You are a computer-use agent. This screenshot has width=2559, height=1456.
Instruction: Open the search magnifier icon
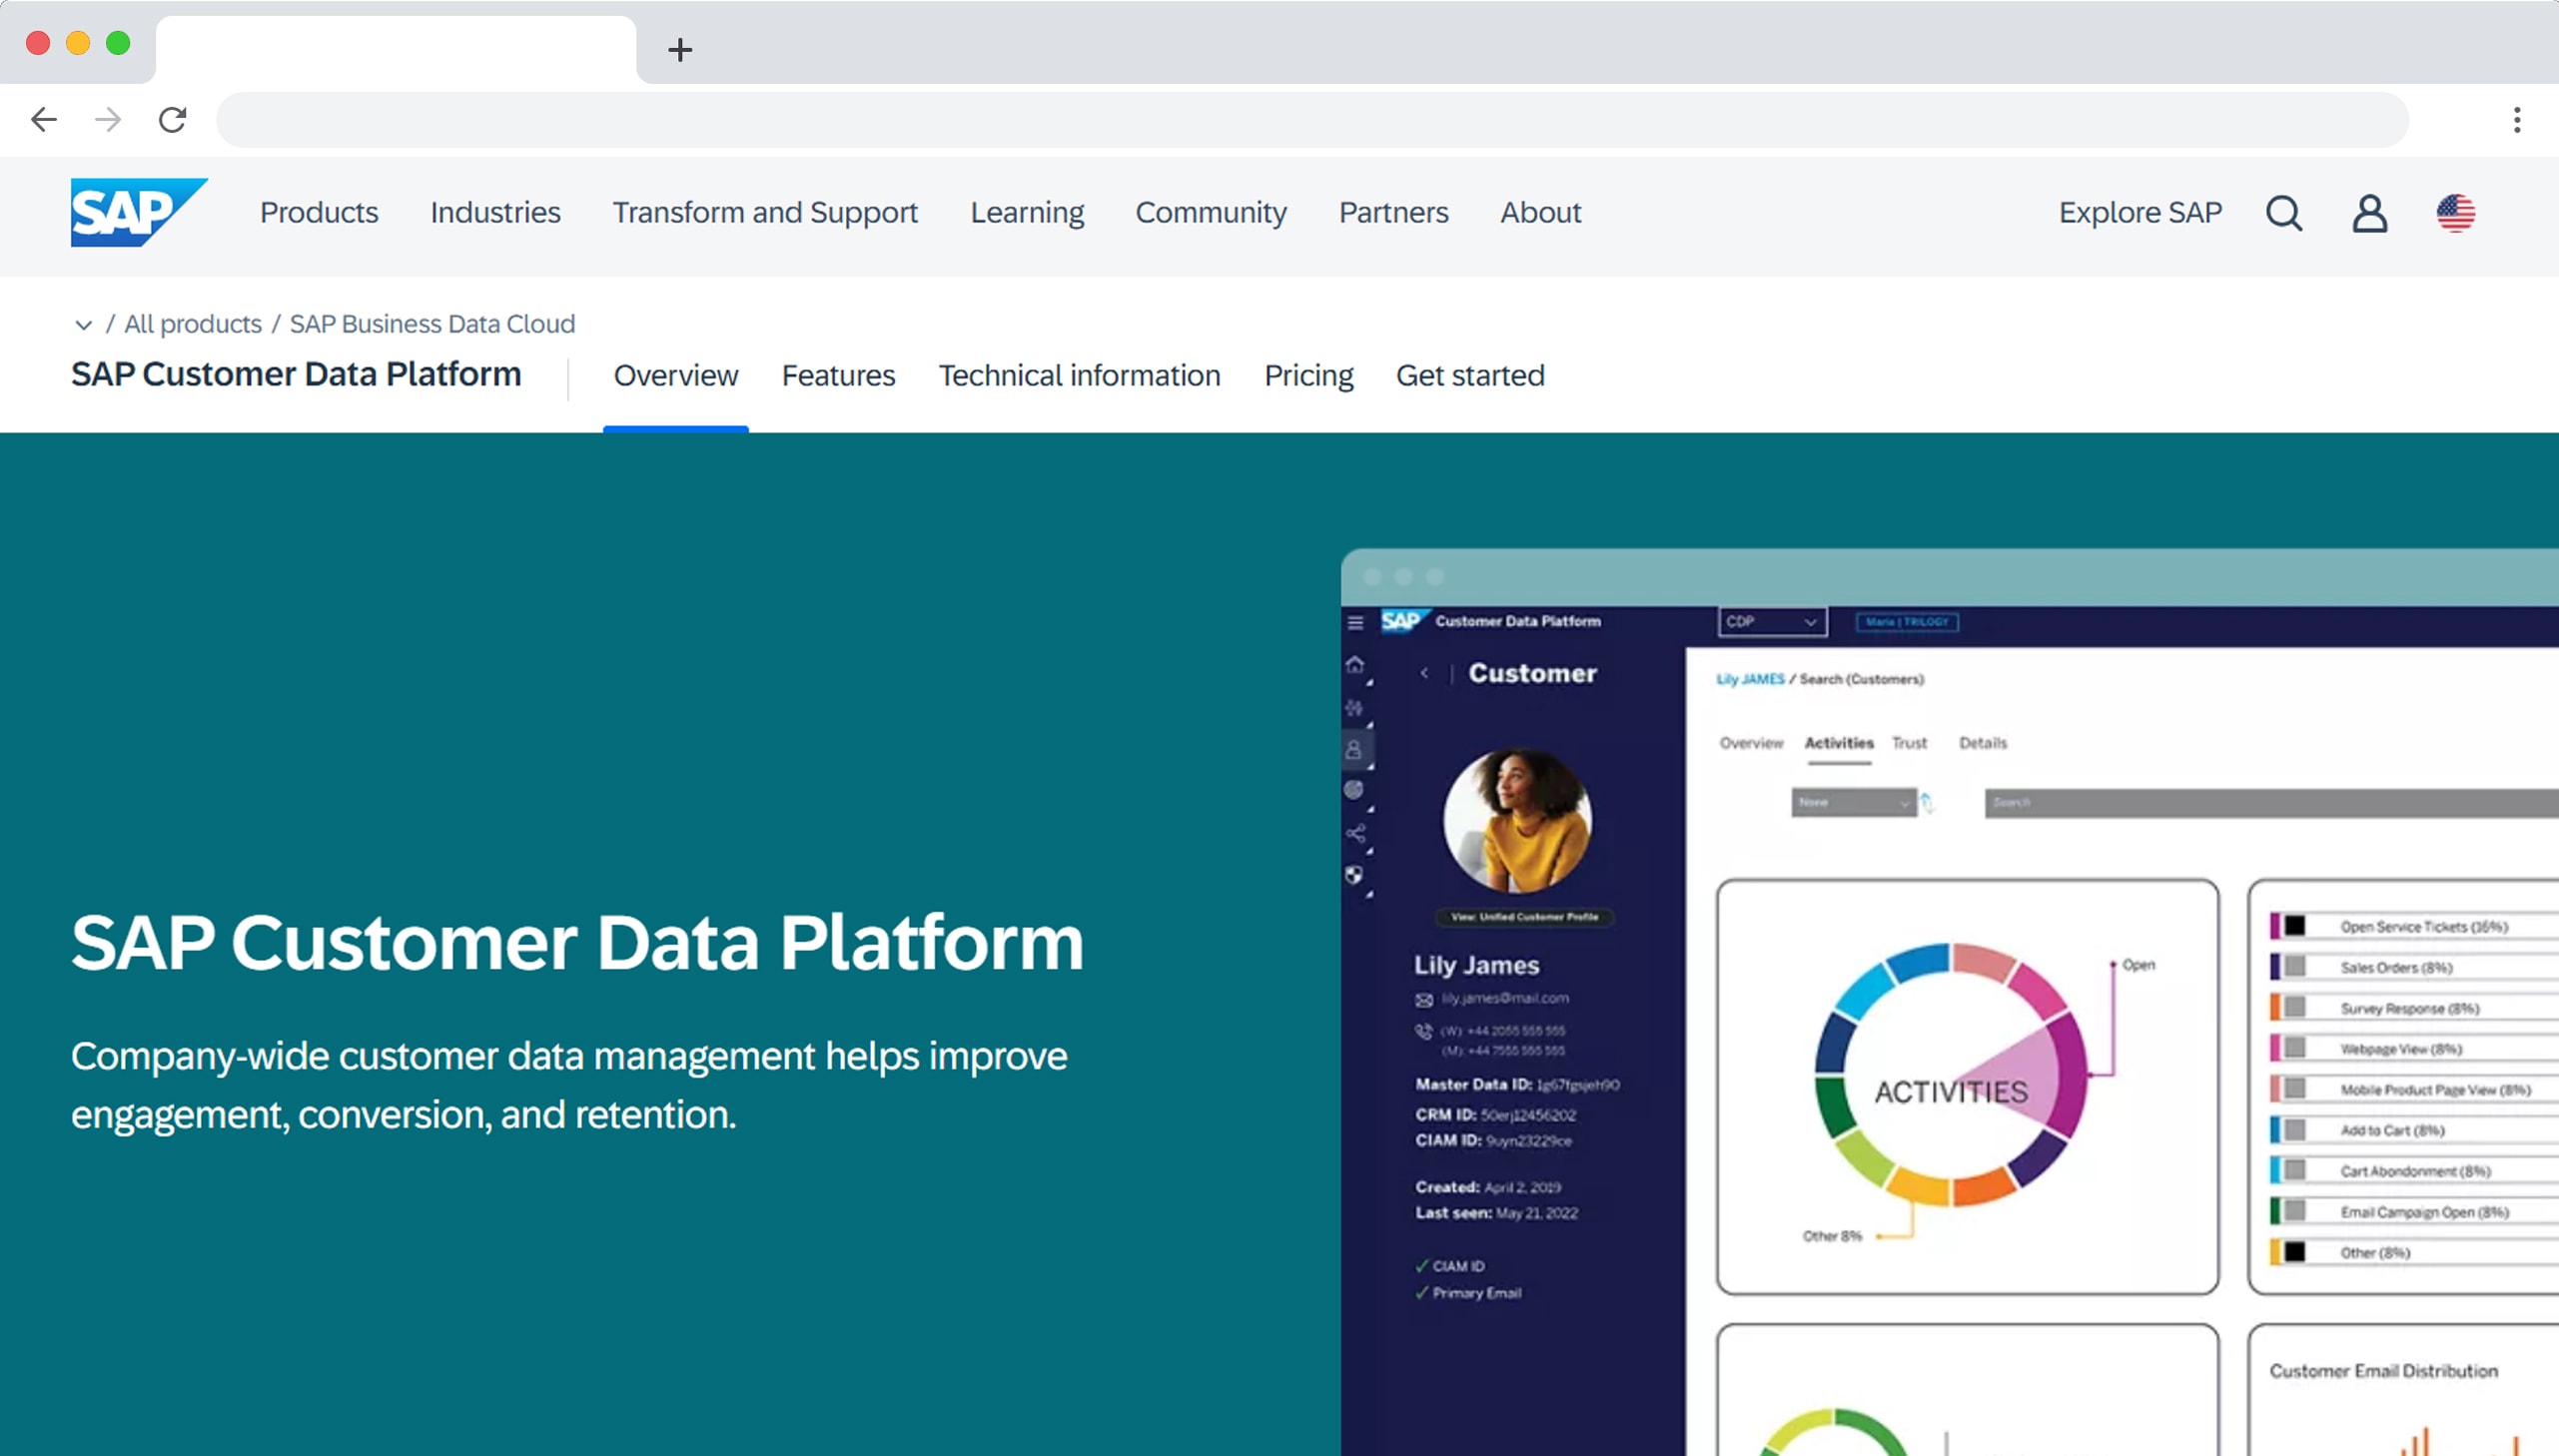pos(2283,213)
